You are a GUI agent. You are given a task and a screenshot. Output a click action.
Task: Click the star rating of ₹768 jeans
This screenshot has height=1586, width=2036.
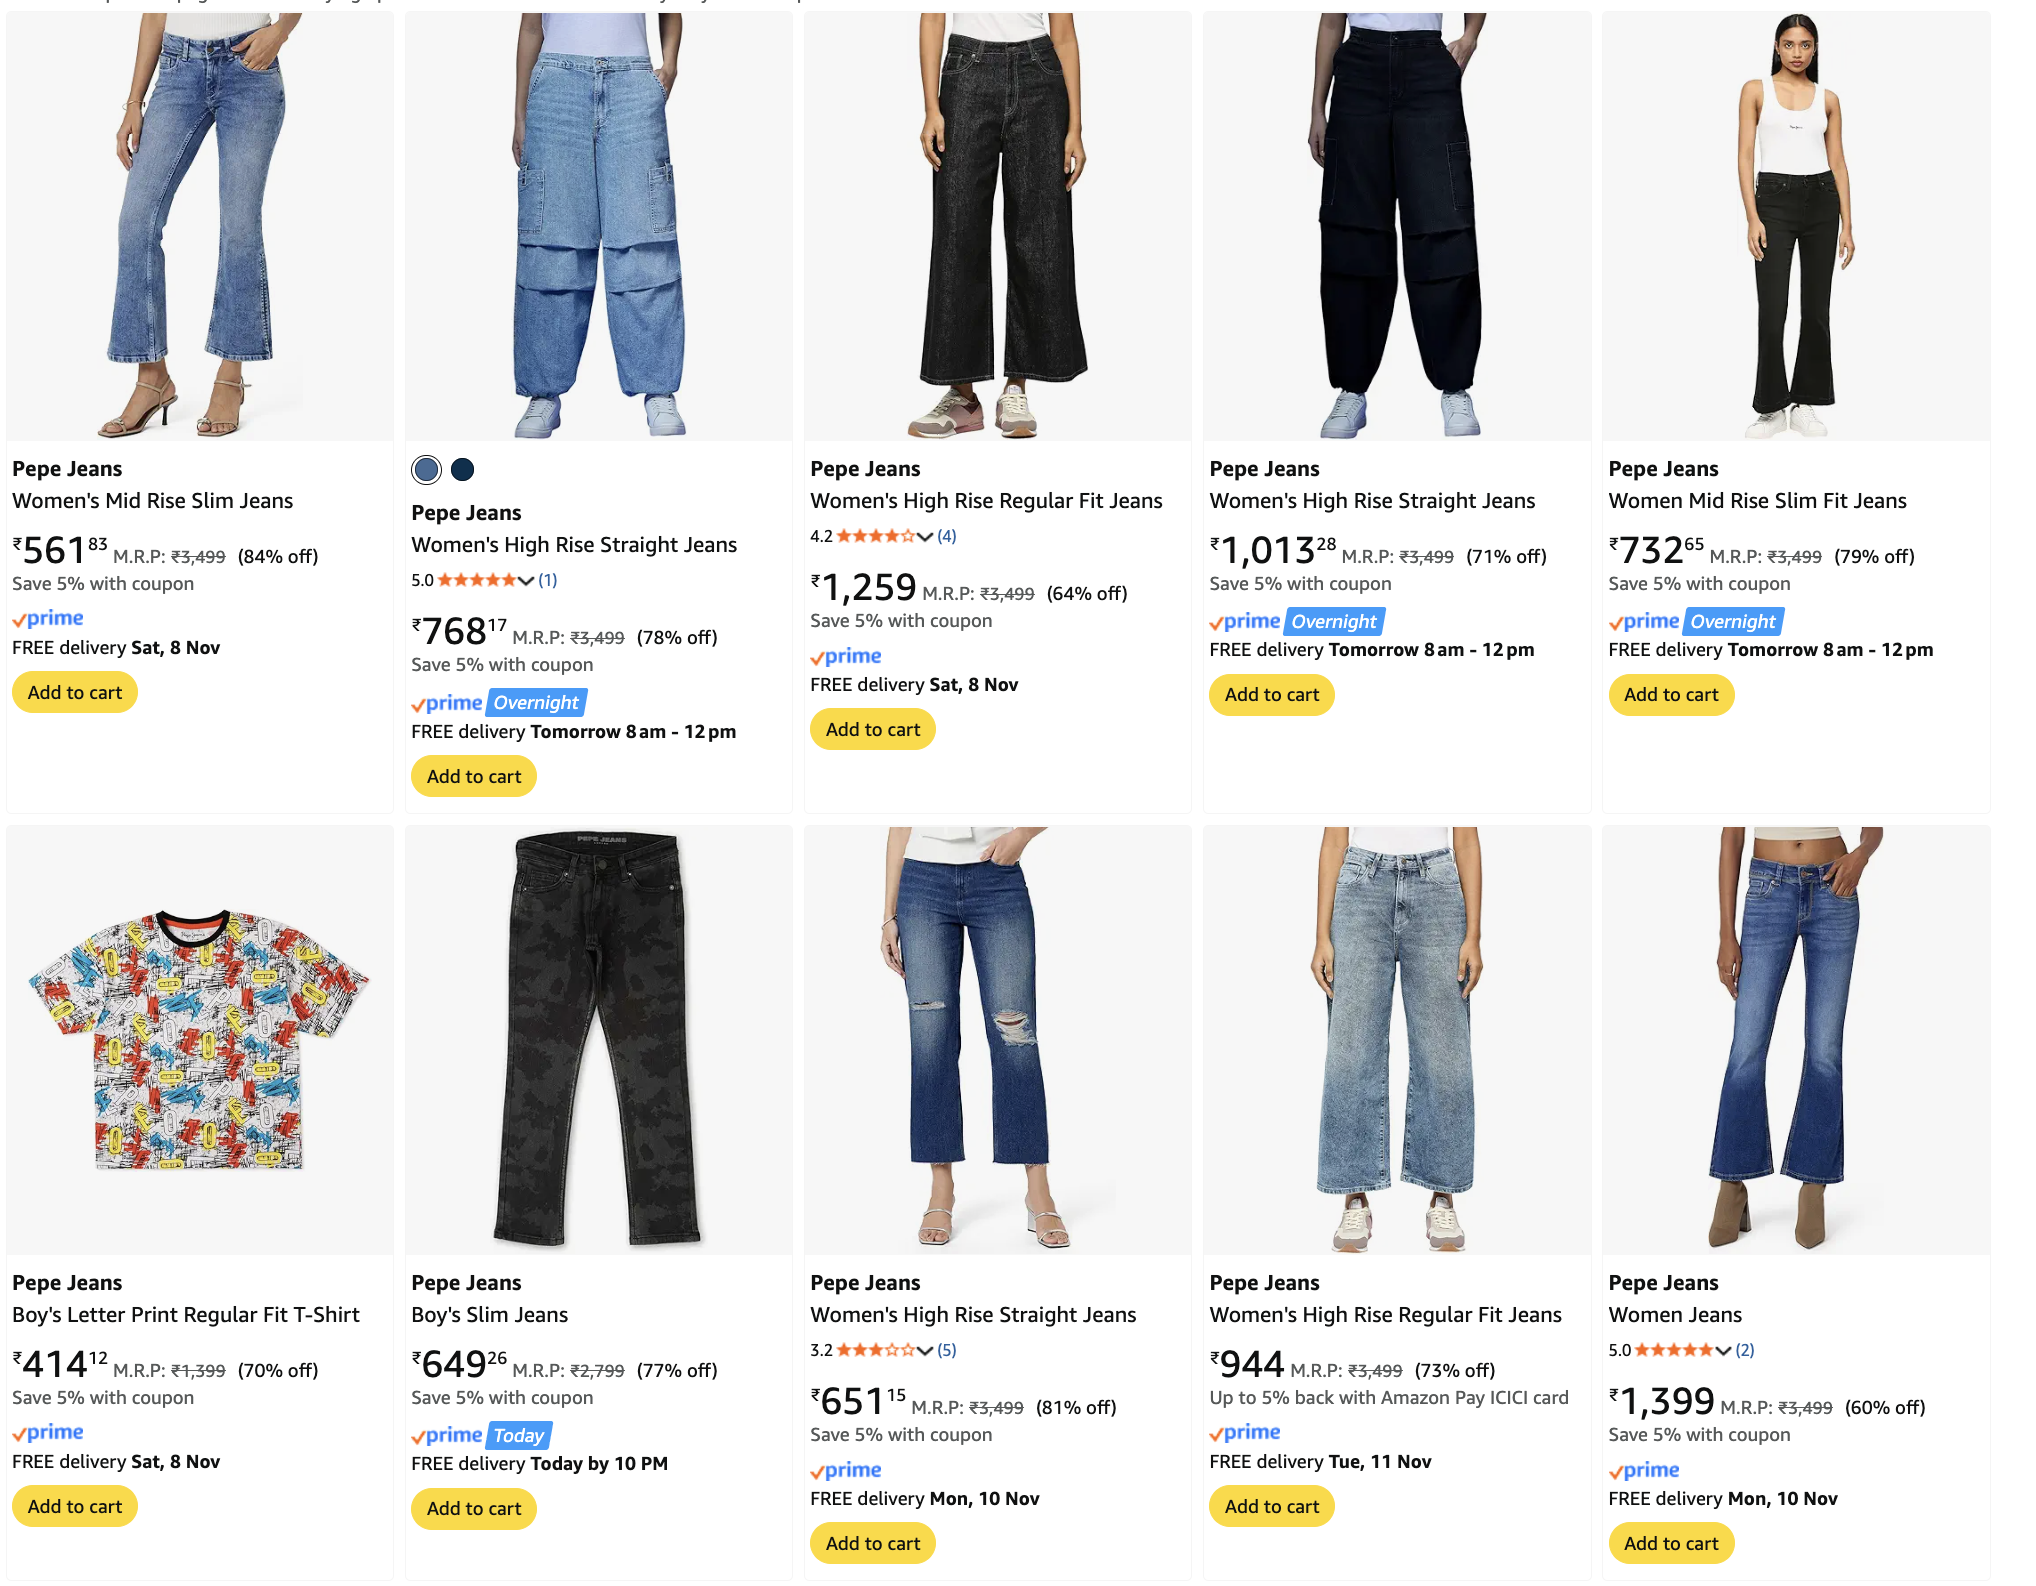tap(476, 580)
